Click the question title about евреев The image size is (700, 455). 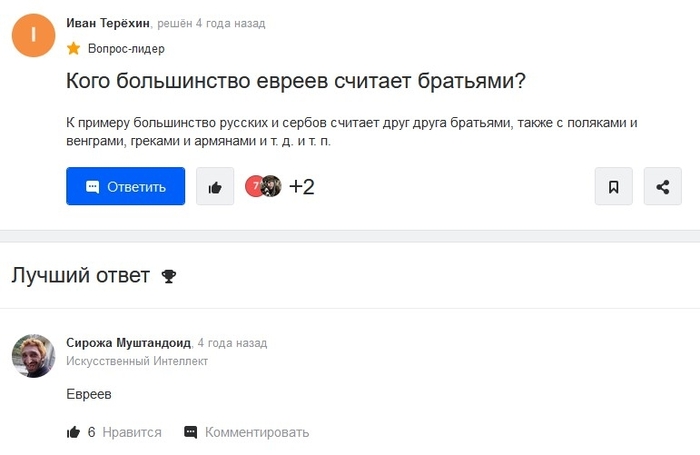[x=296, y=81]
